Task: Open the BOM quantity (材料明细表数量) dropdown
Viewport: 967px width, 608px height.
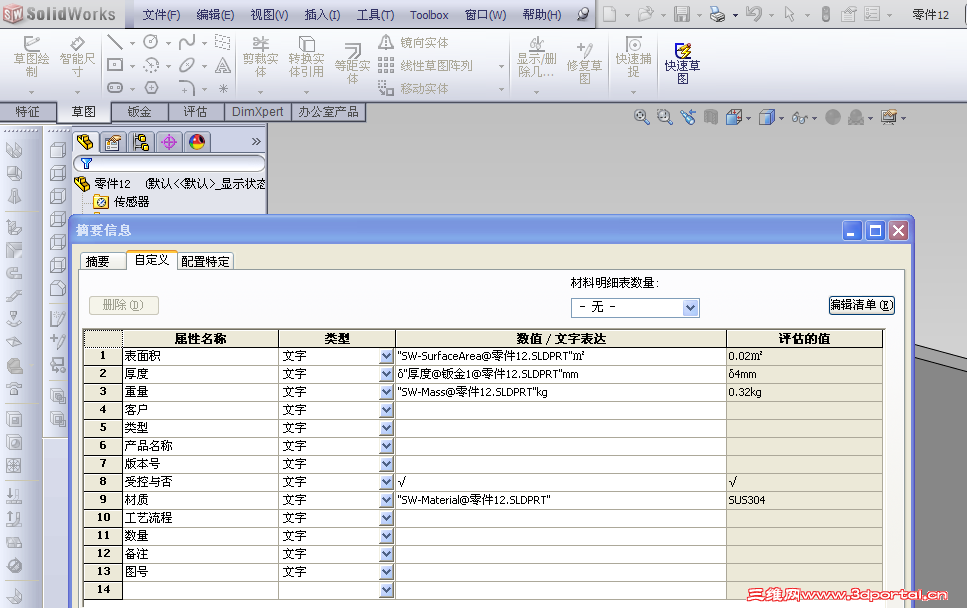Action: point(691,307)
